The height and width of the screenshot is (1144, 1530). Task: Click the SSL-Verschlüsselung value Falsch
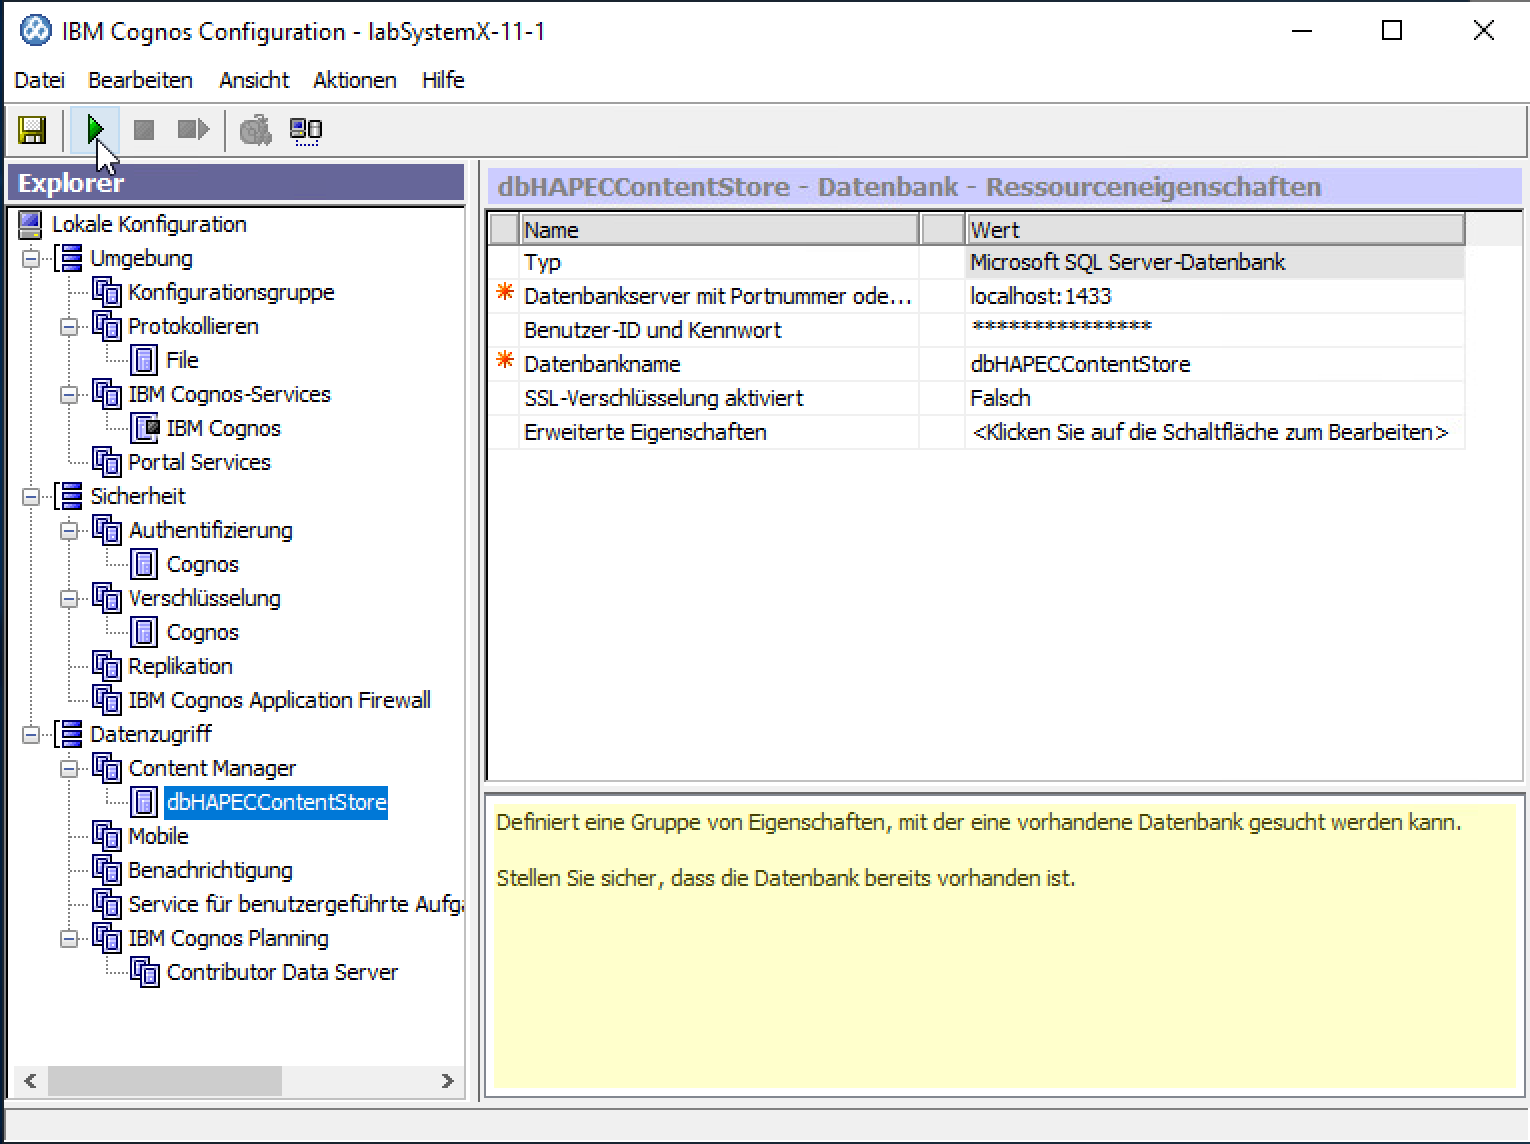(1000, 398)
